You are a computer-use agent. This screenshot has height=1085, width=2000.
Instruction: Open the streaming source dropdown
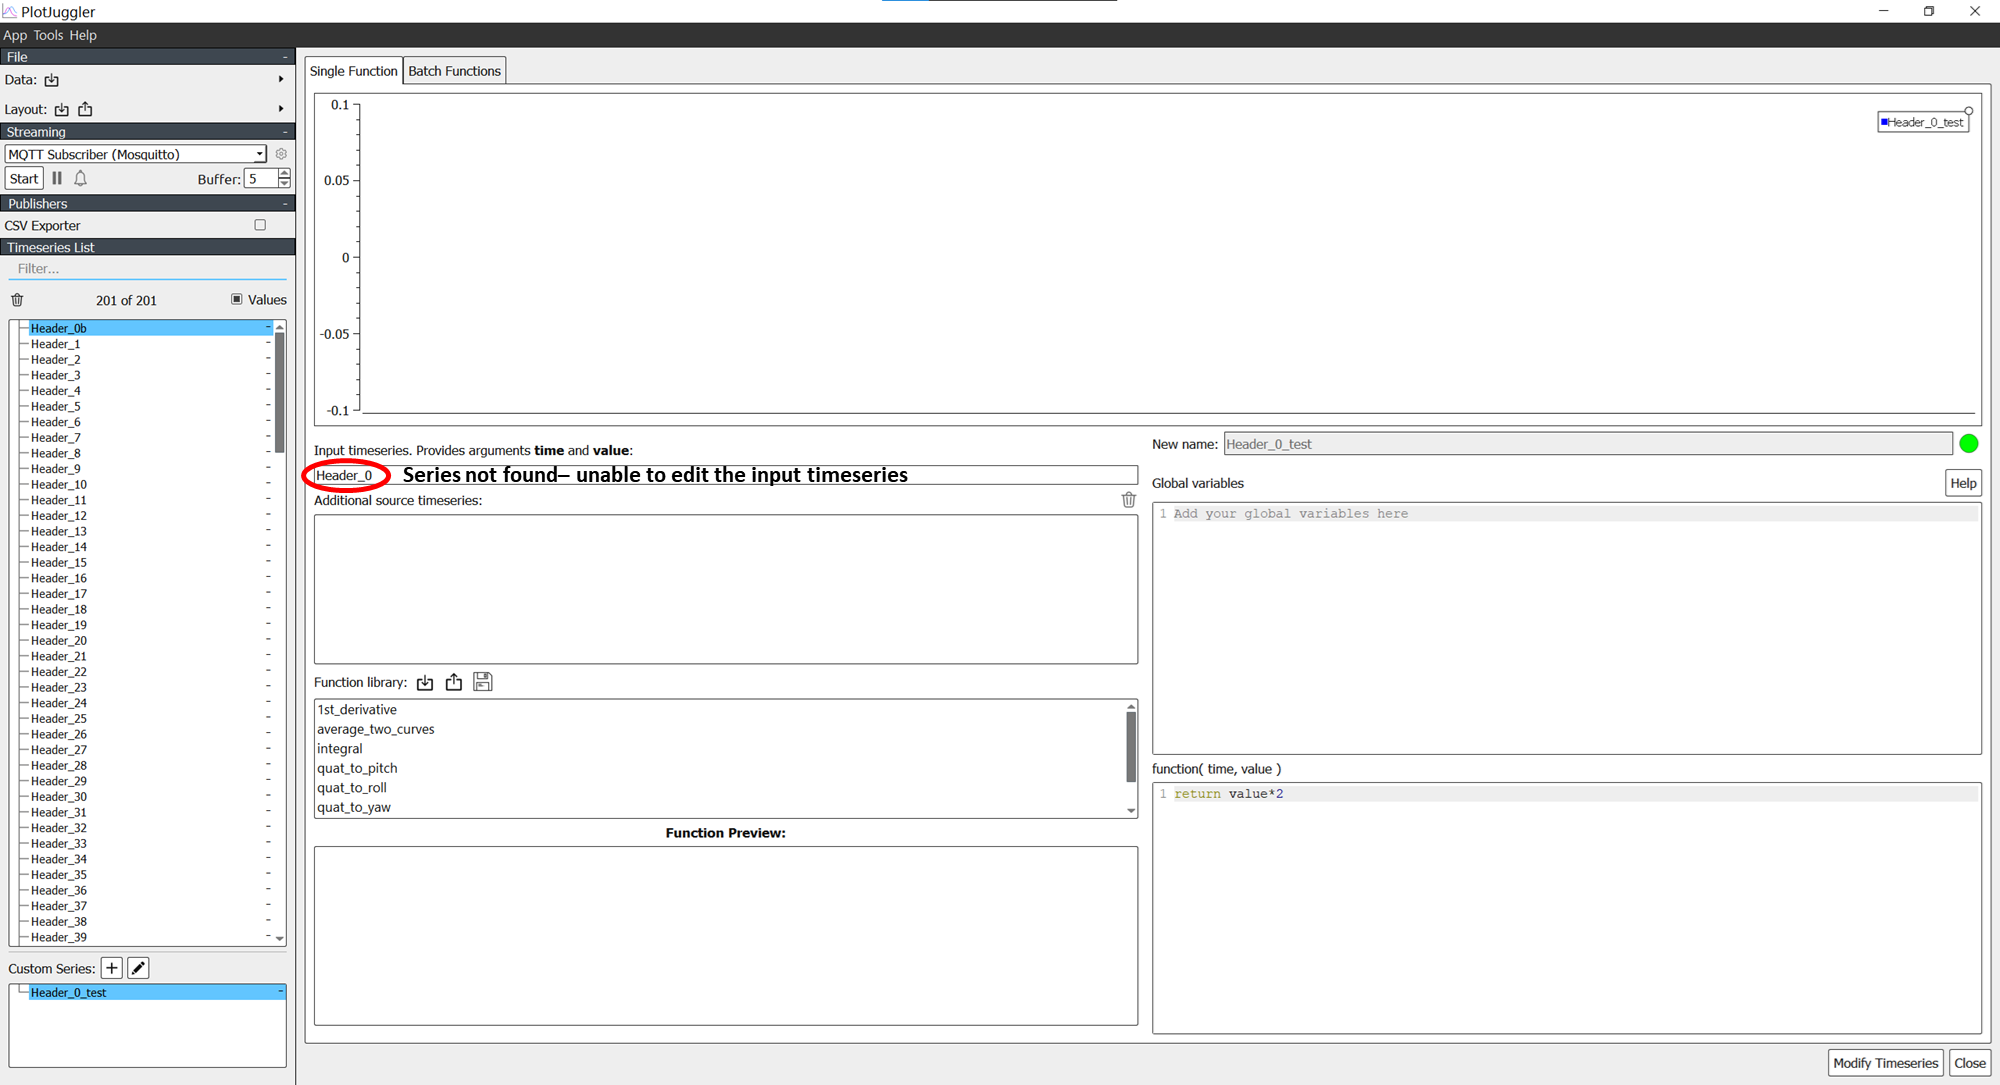[258, 154]
